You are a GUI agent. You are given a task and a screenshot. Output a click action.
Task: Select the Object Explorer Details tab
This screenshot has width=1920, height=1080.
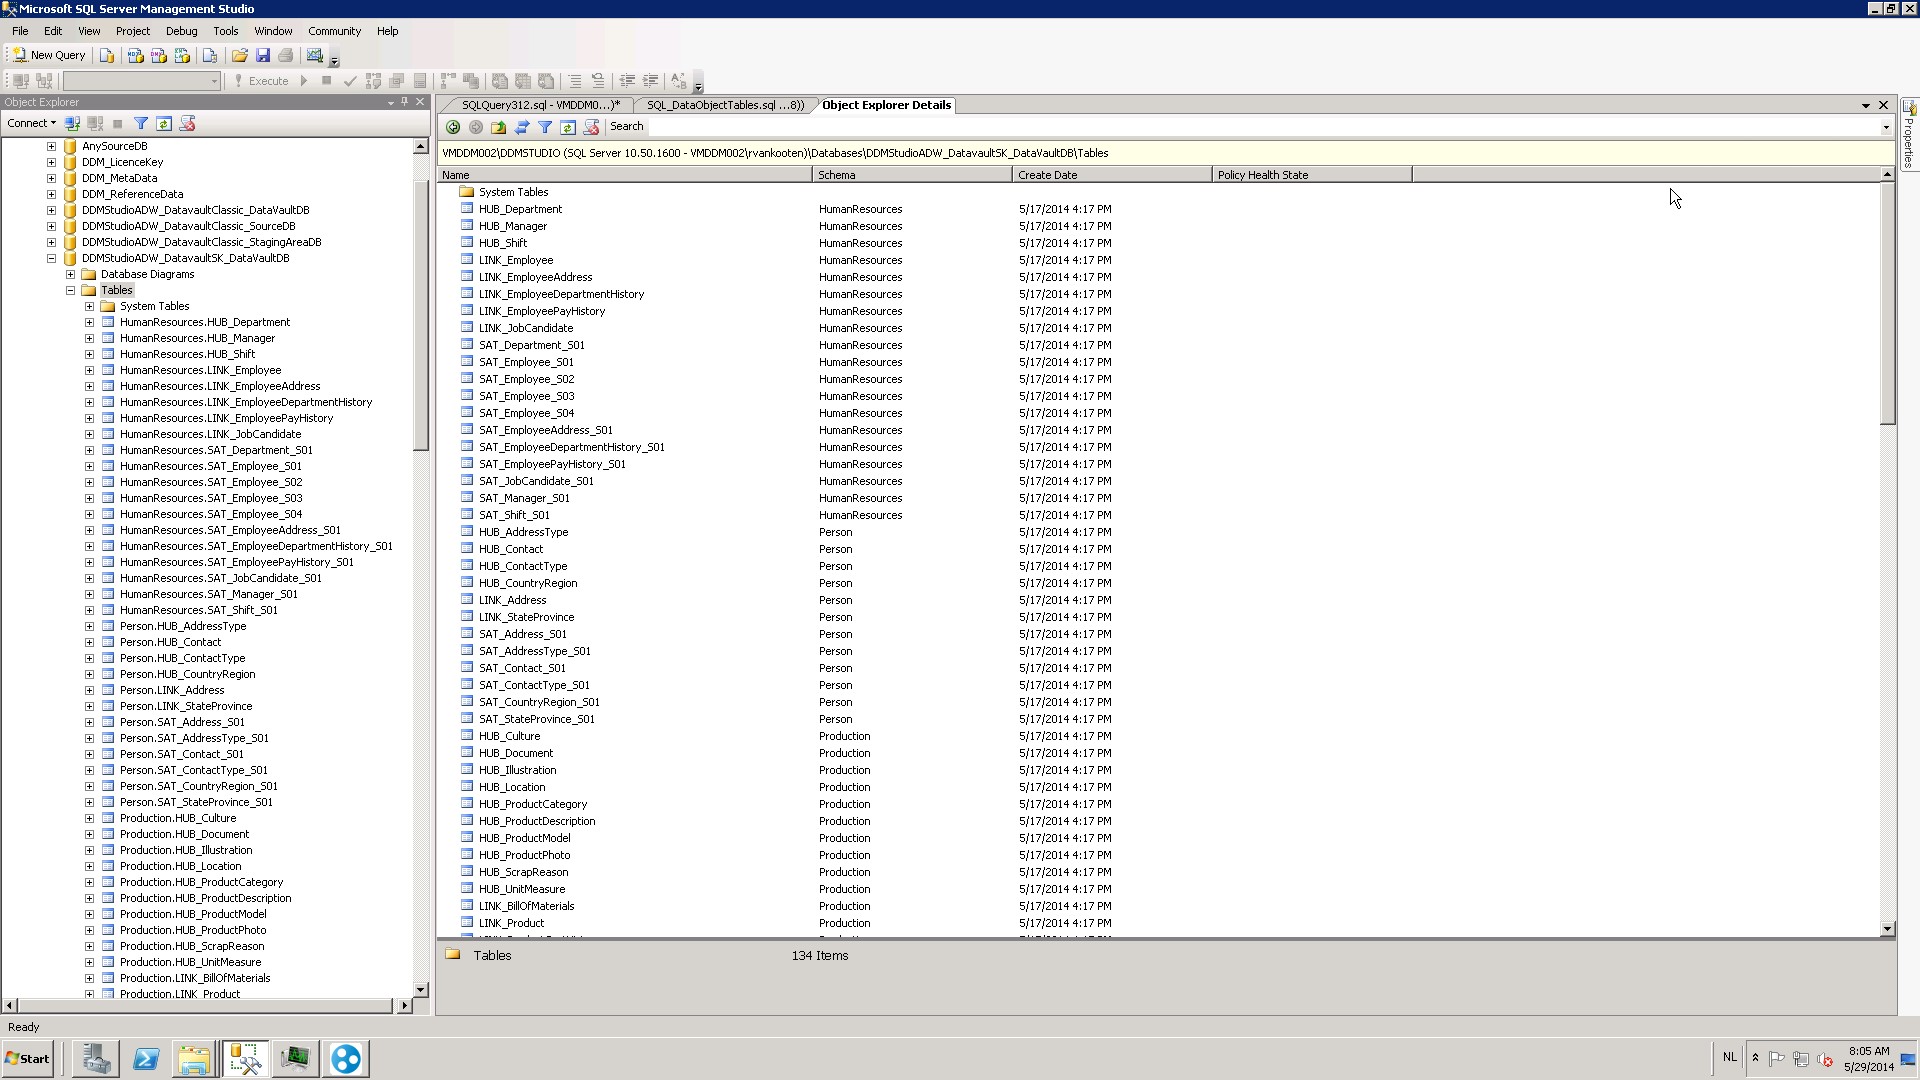coord(886,105)
